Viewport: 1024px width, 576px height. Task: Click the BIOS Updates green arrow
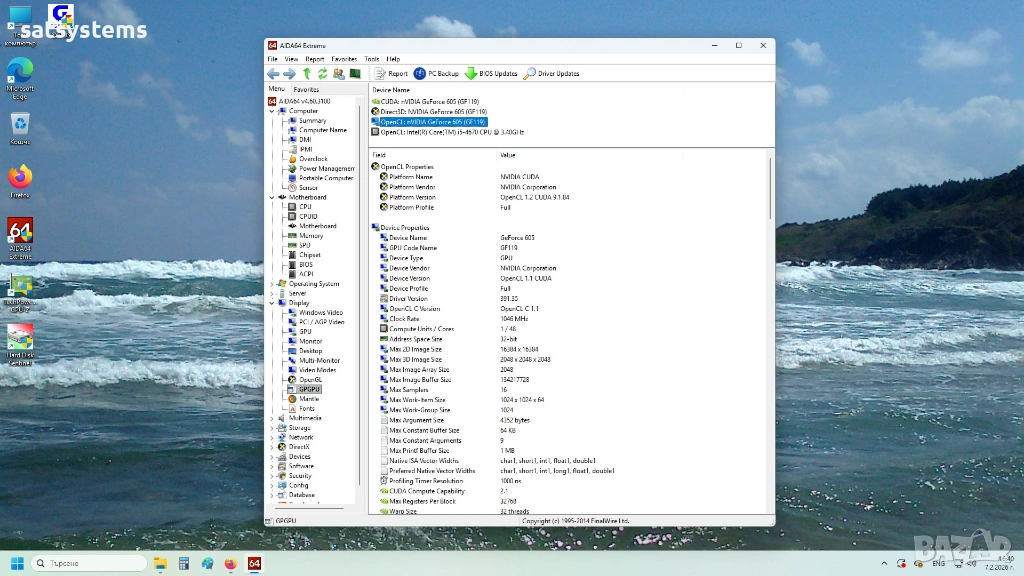click(x=471, y=74)
